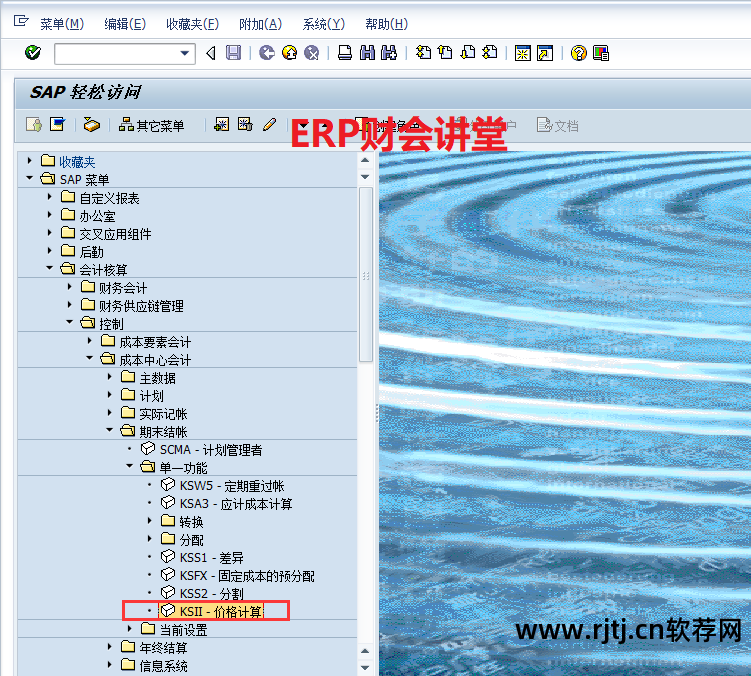Open the 帮助(H) menu

(x=386, y=24)
